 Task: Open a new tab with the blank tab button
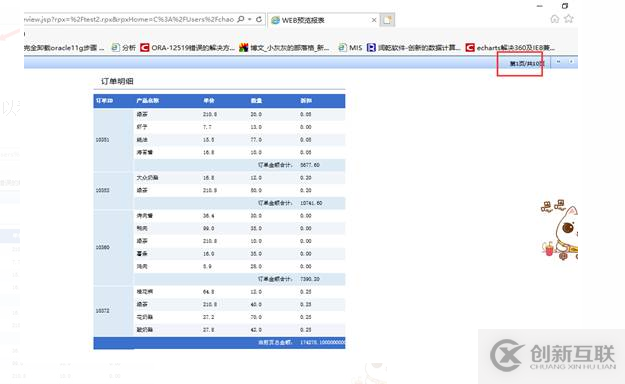[387, 20]
